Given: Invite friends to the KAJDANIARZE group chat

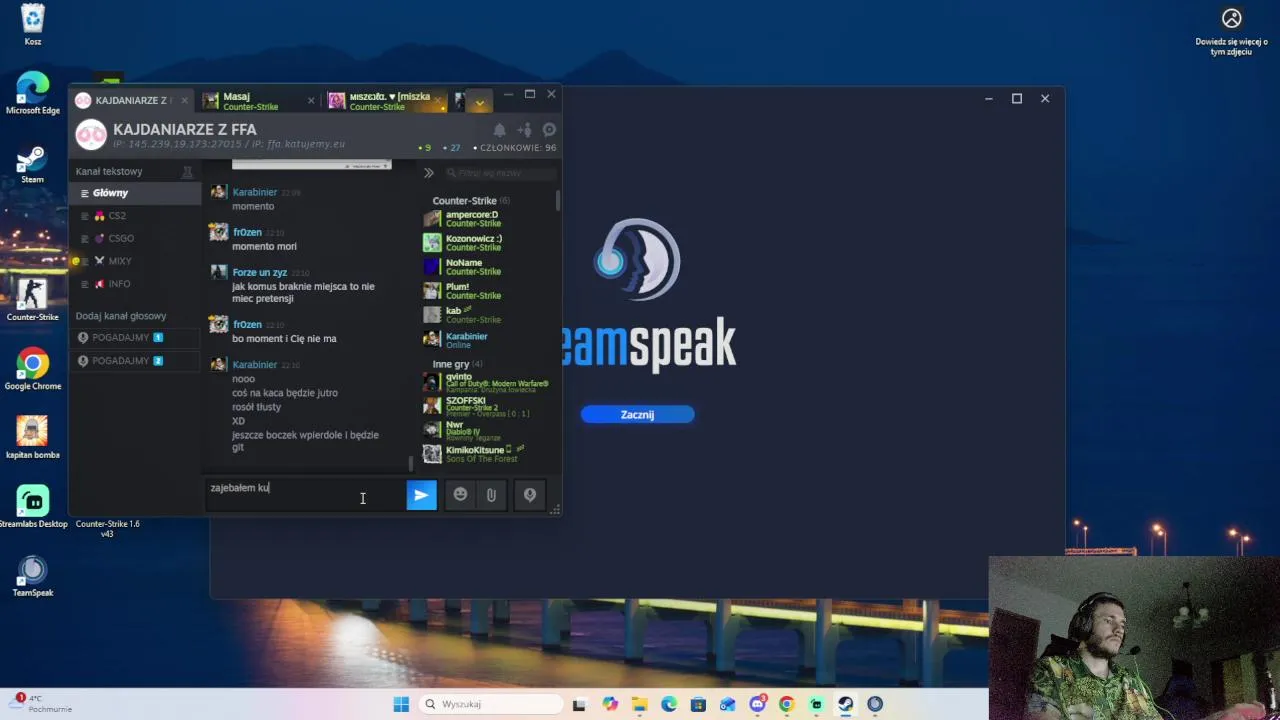Looking at the screenshot, I should point(524,130).
